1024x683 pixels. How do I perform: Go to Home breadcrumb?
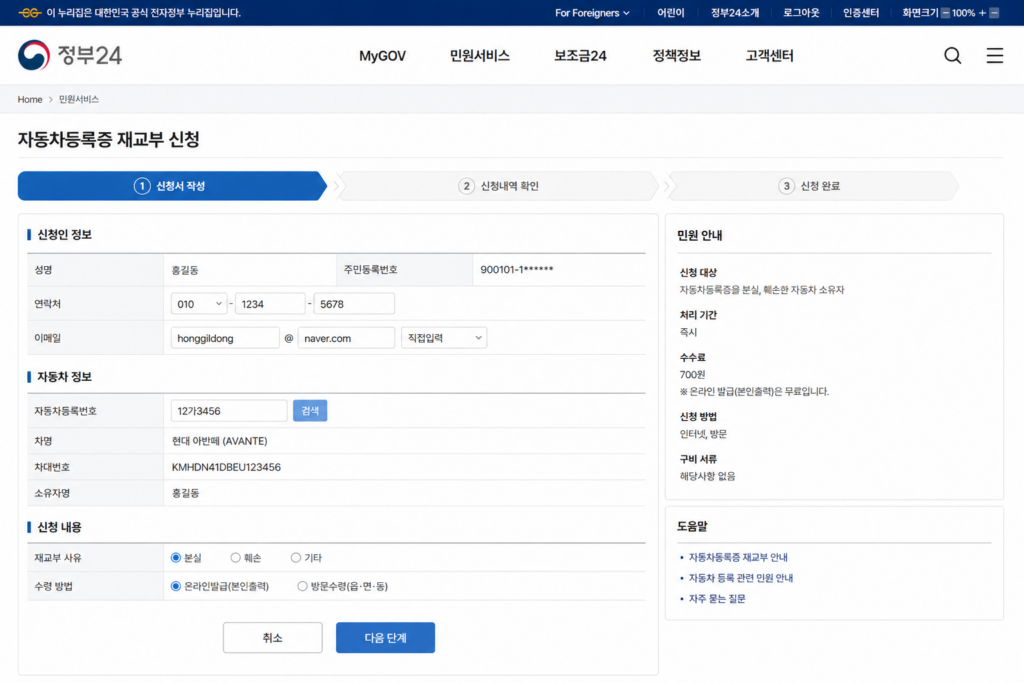click(x=30, y=99)
